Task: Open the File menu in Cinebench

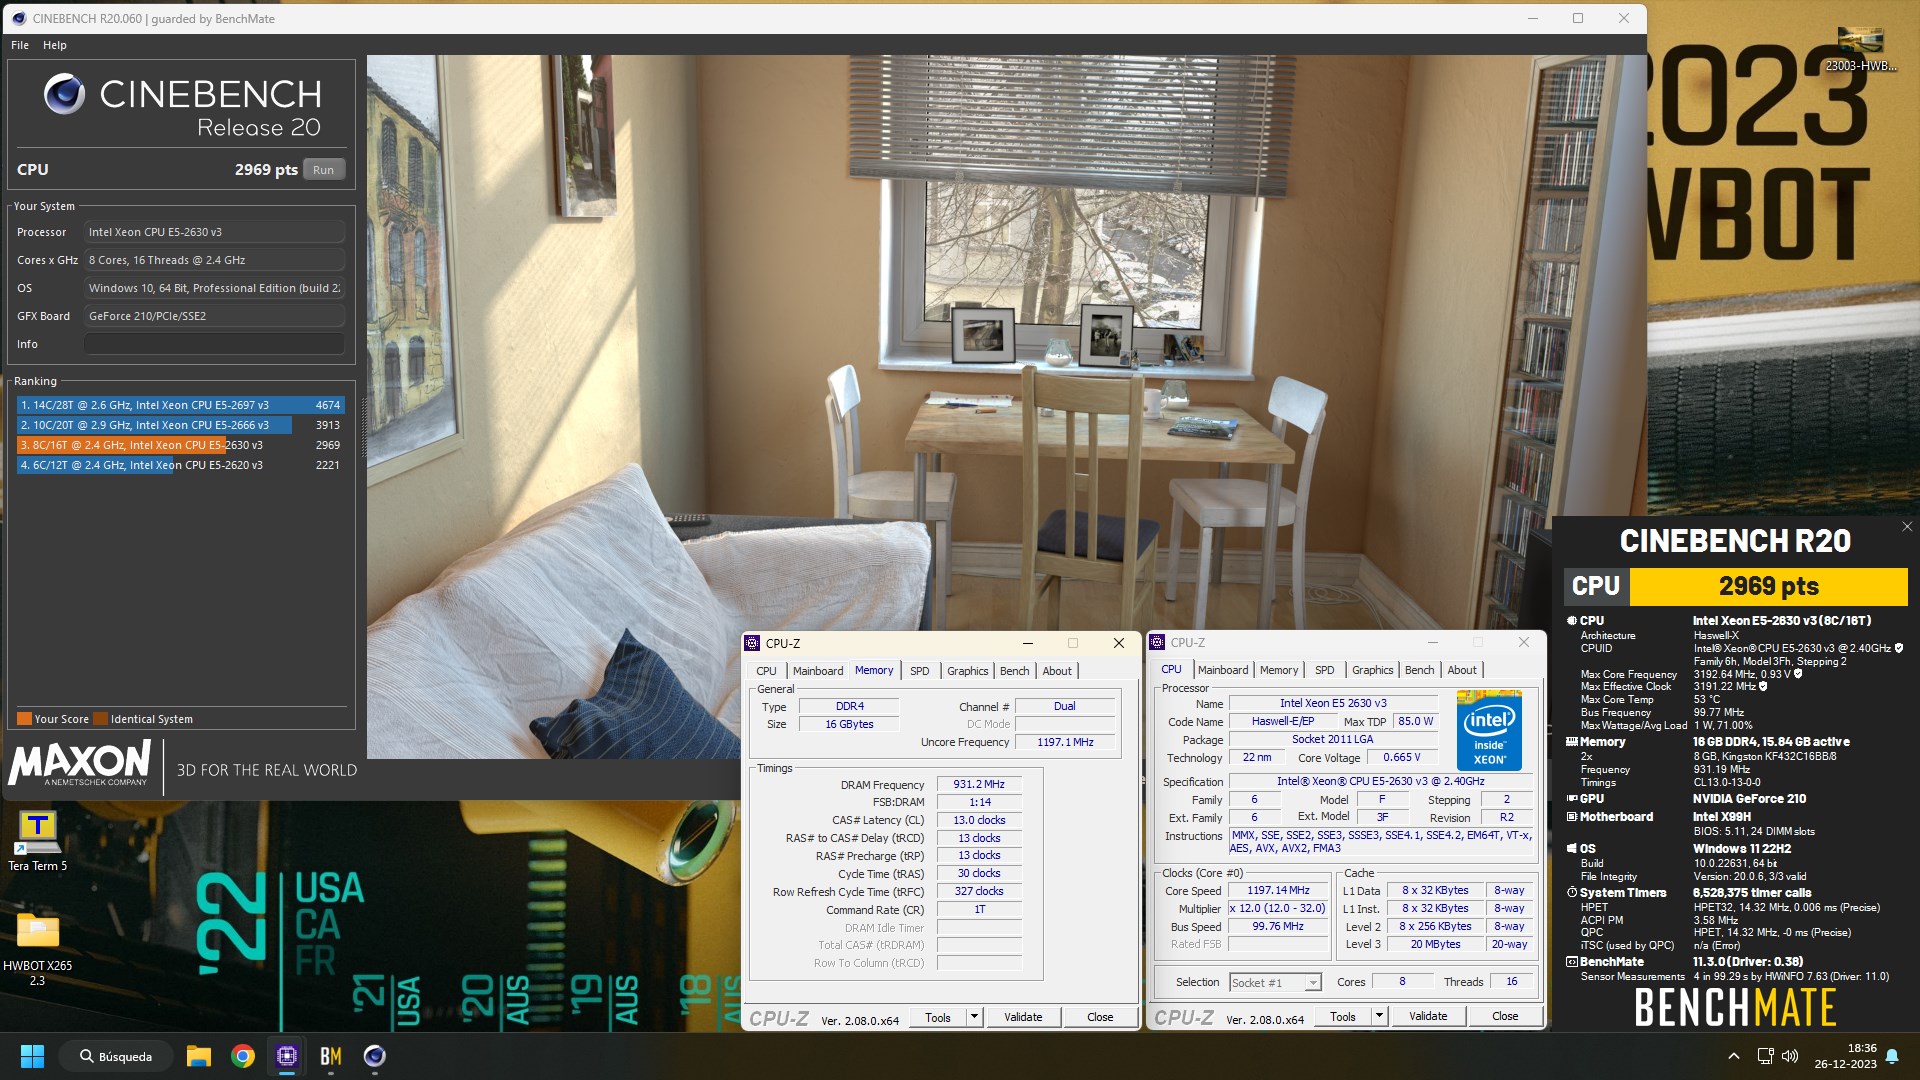Action: click(20, 45)
